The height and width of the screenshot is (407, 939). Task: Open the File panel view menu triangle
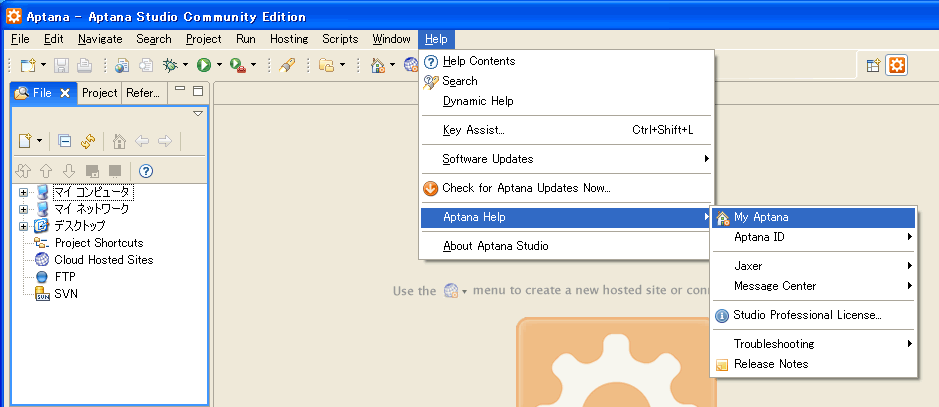click(197, 114)
